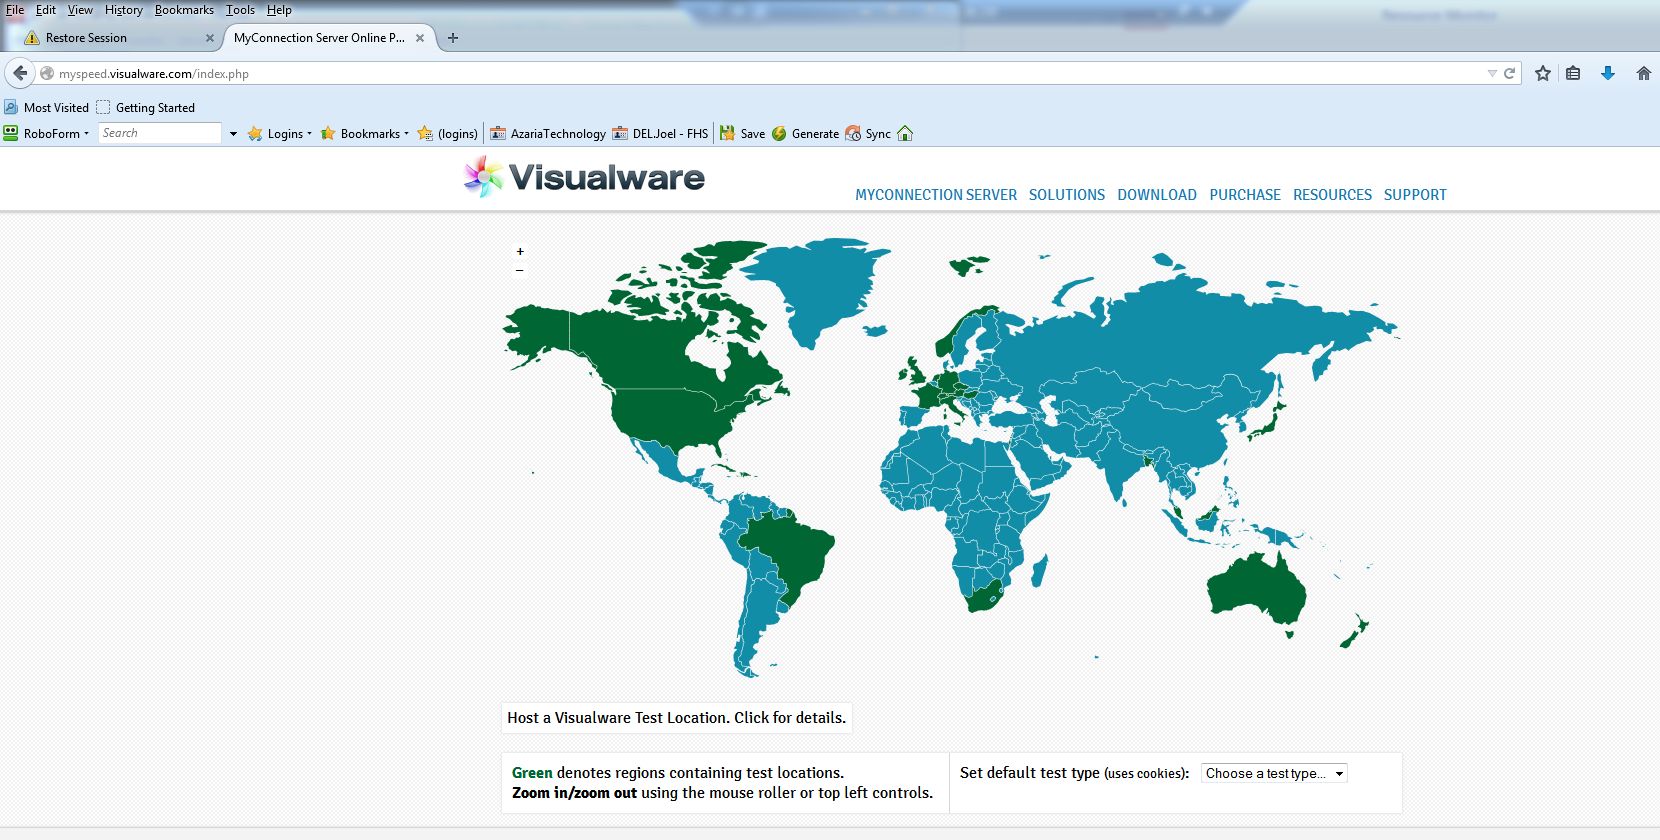Open the Edit menu
This screenshot has width=1660, height=840.
click(46, 10)
